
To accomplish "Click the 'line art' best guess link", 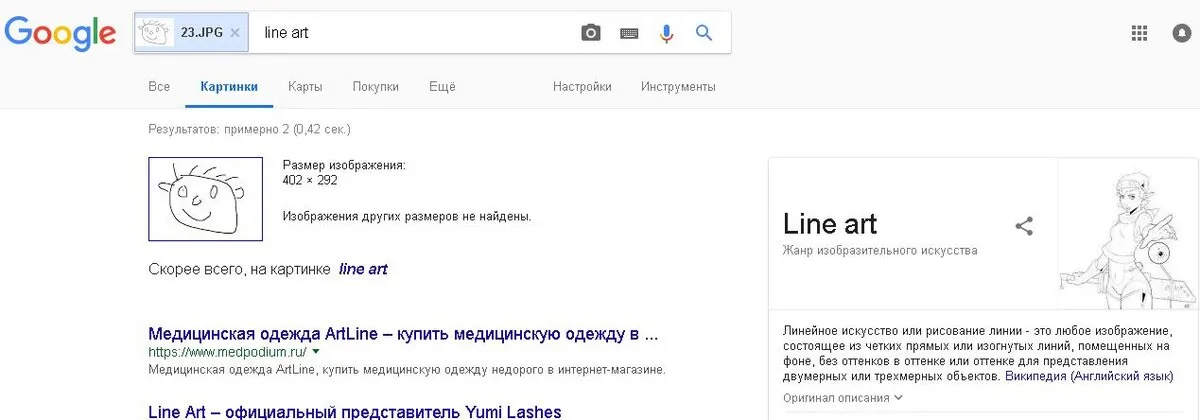I will tap(363, 269).
